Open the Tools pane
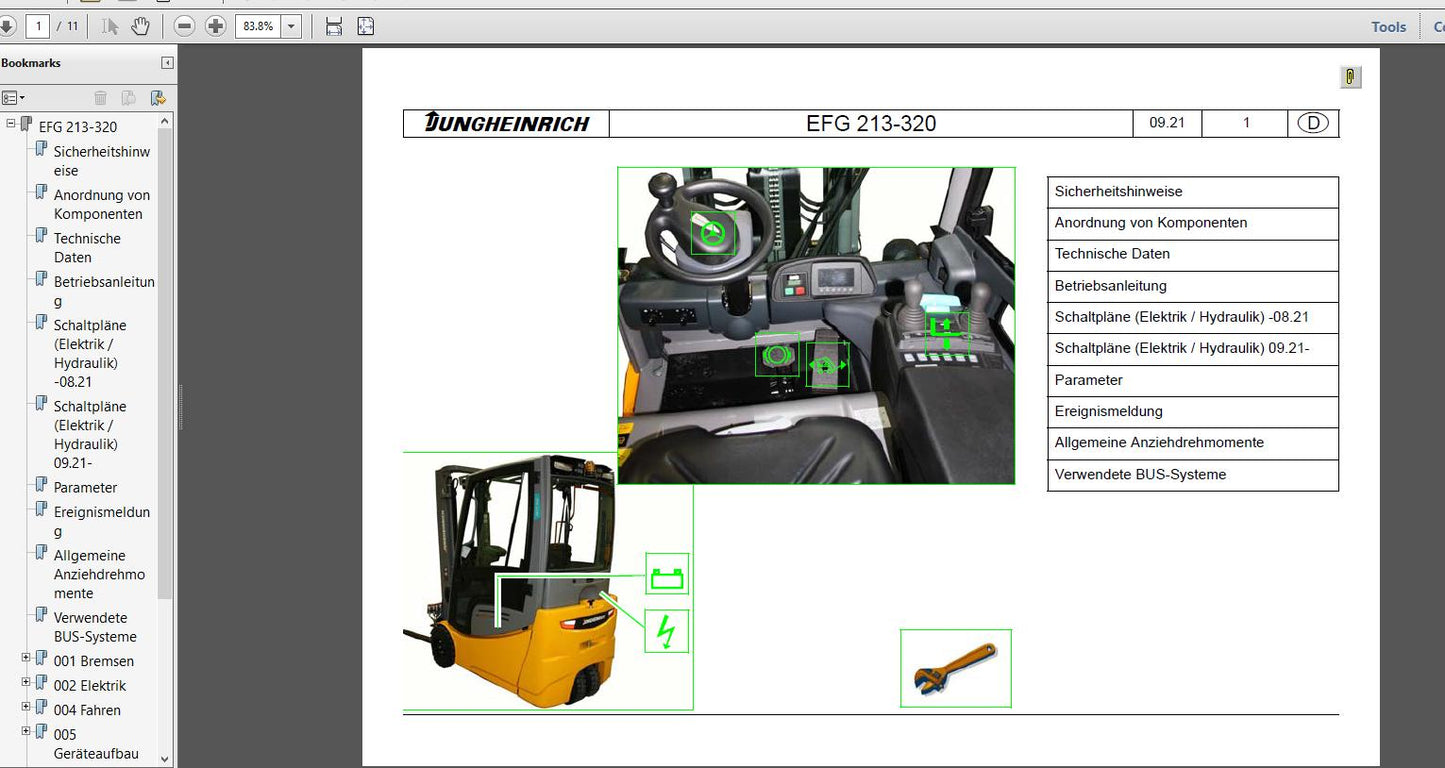 coord(1388,27)
